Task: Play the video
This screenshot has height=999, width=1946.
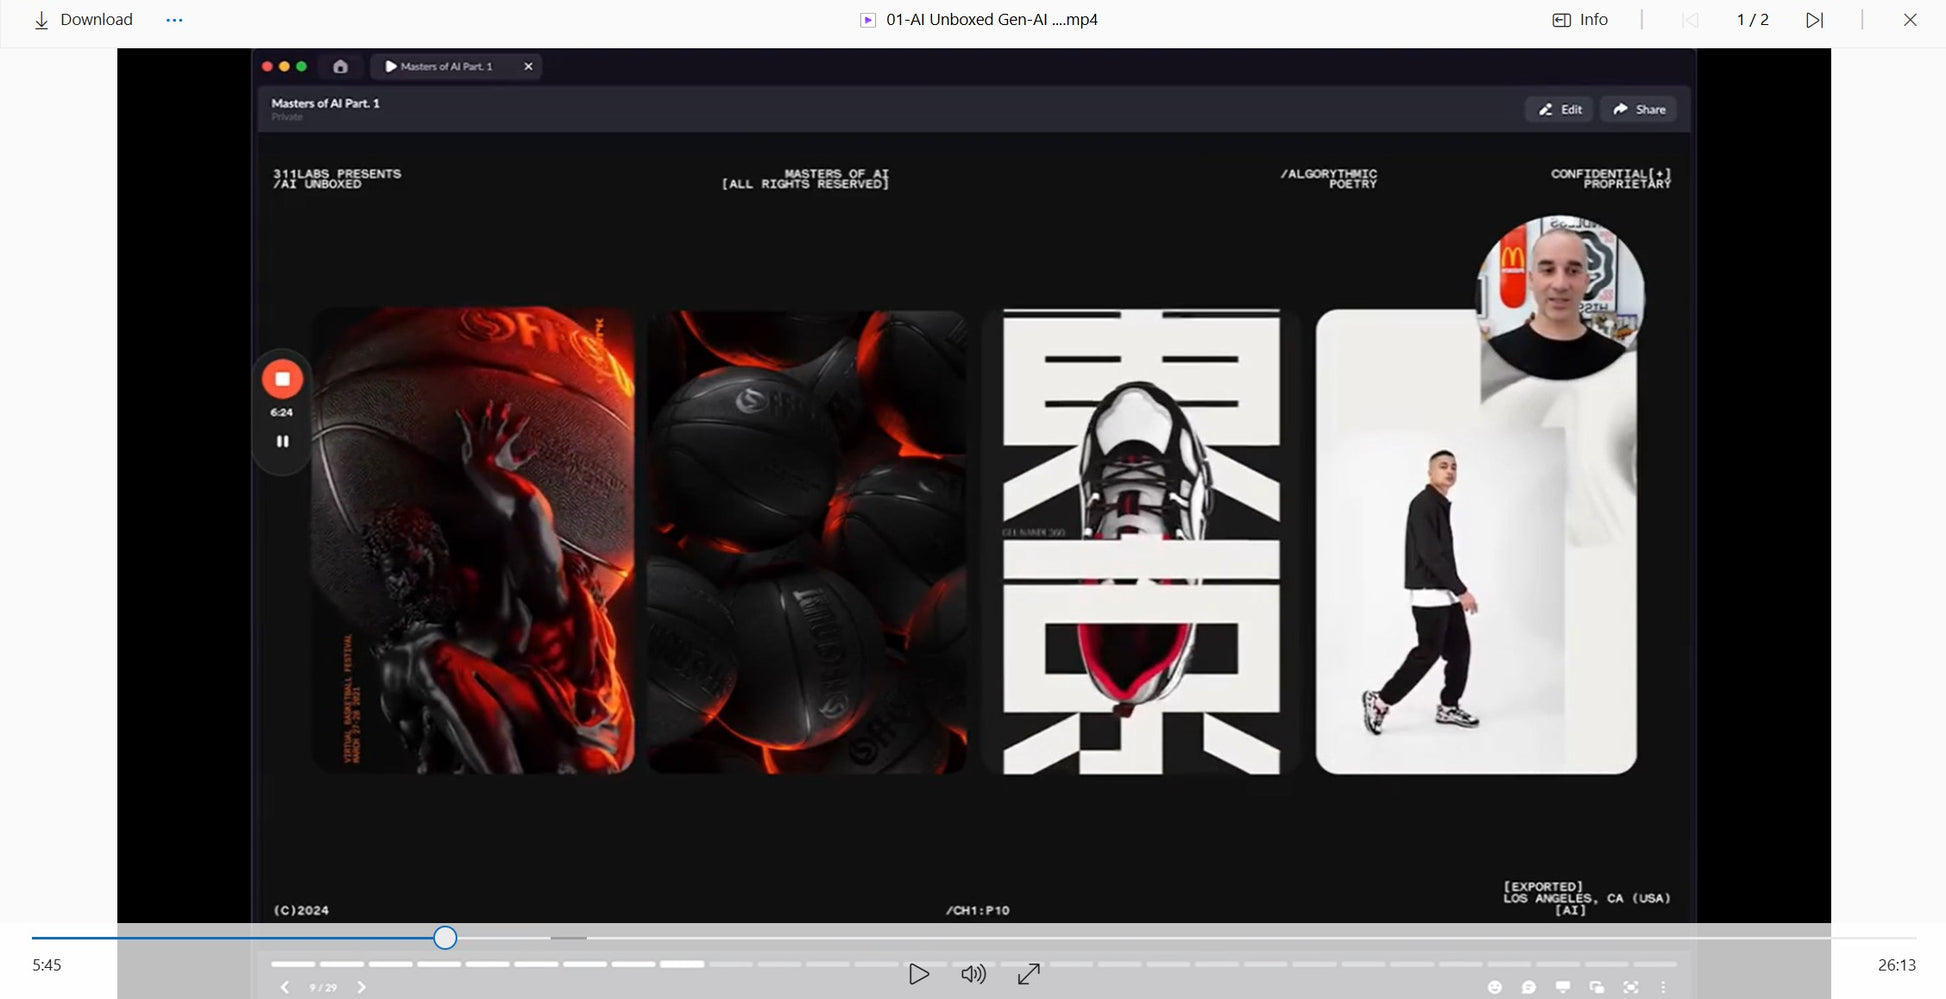Action: coord(918,974)
